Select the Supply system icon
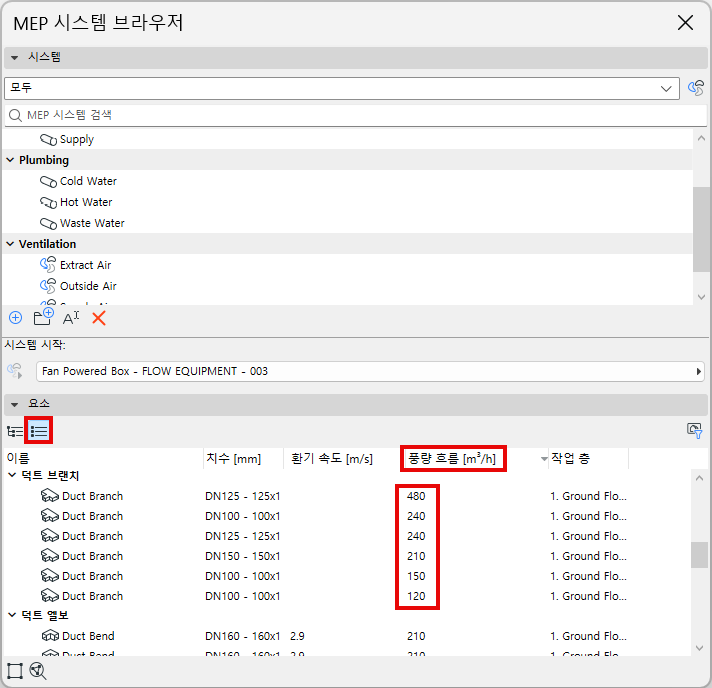Image resolution: width=712 pixels, height=688 pixels. click(48, 139)
